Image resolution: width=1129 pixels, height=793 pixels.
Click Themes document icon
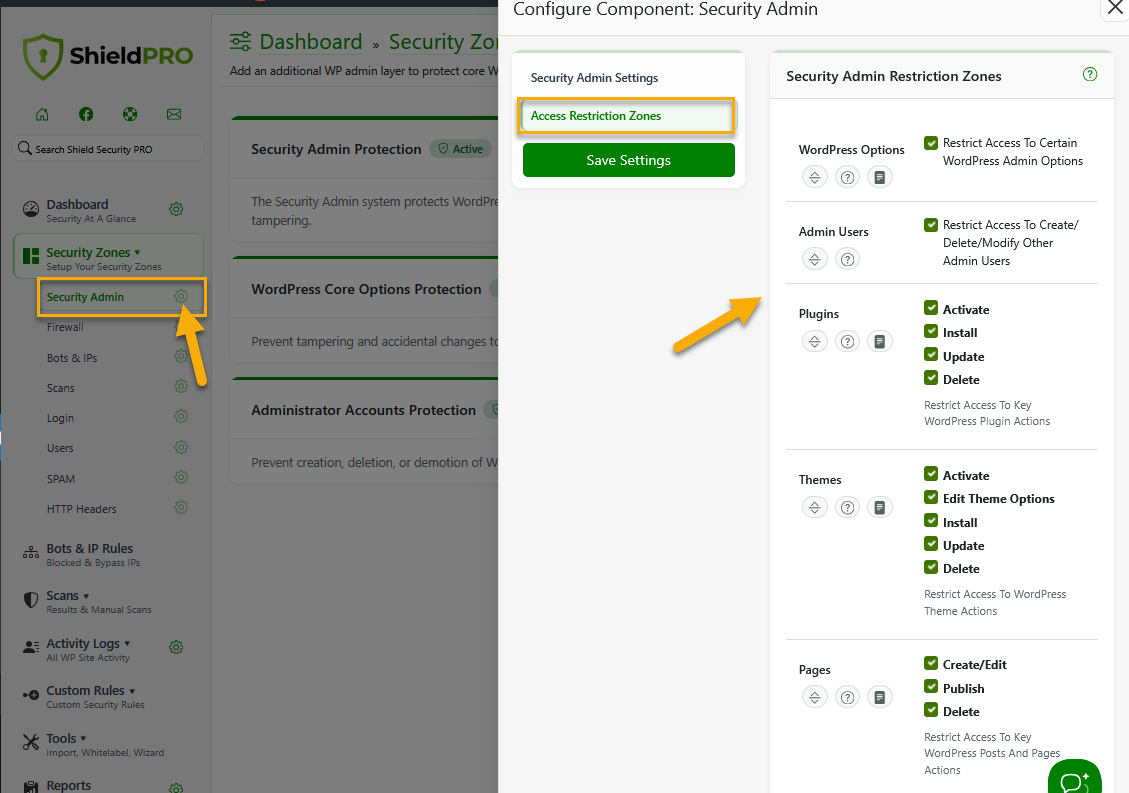[879, 507]
